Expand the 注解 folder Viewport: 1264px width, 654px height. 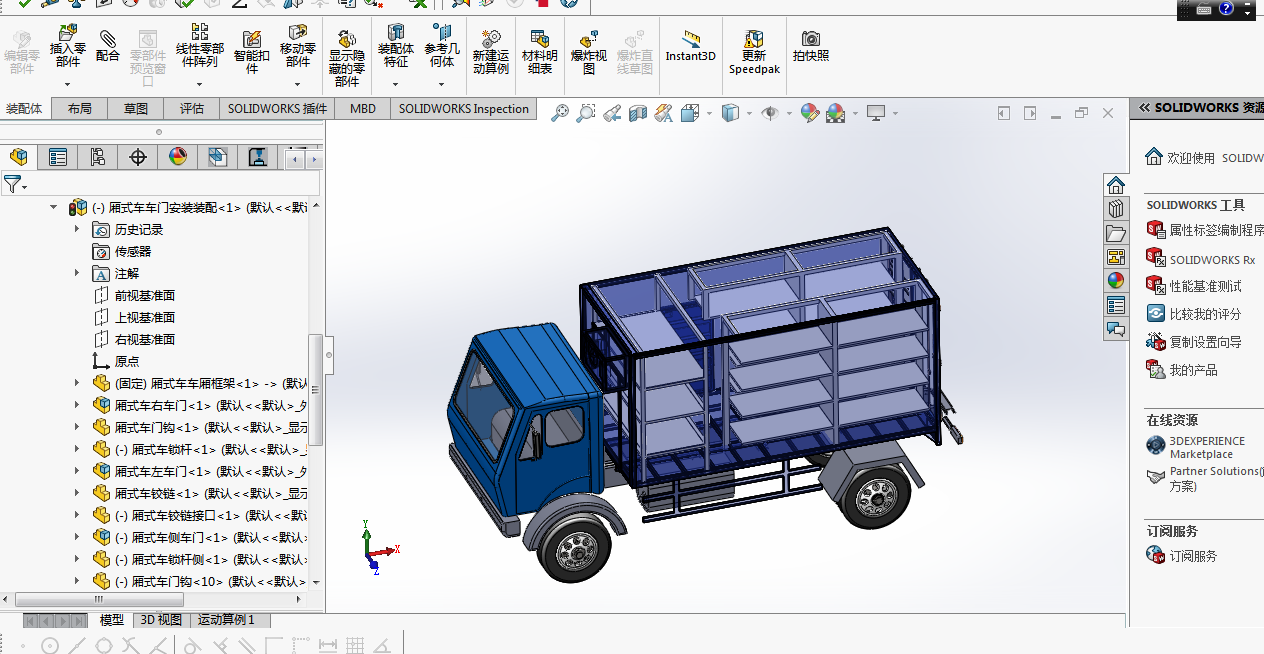coord(77,273)
